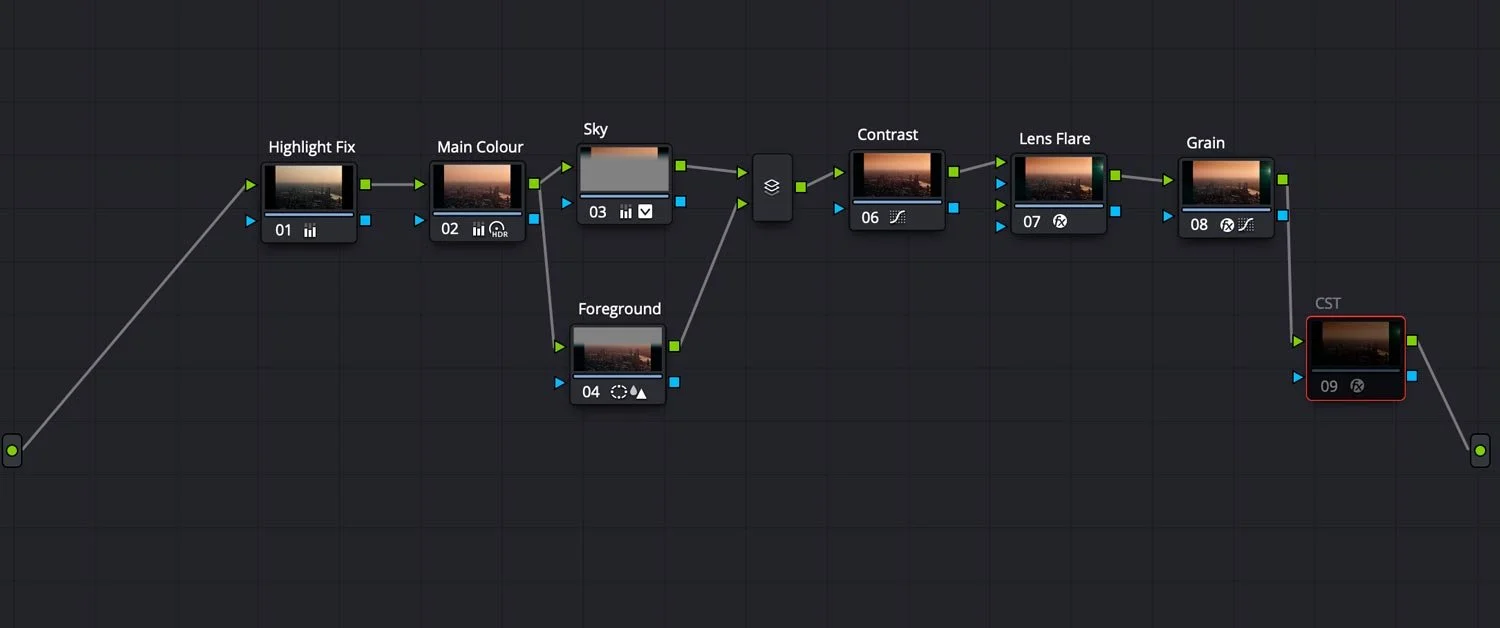
Task: Select the Contrast node thumbnail
Action: coord(897,174)
